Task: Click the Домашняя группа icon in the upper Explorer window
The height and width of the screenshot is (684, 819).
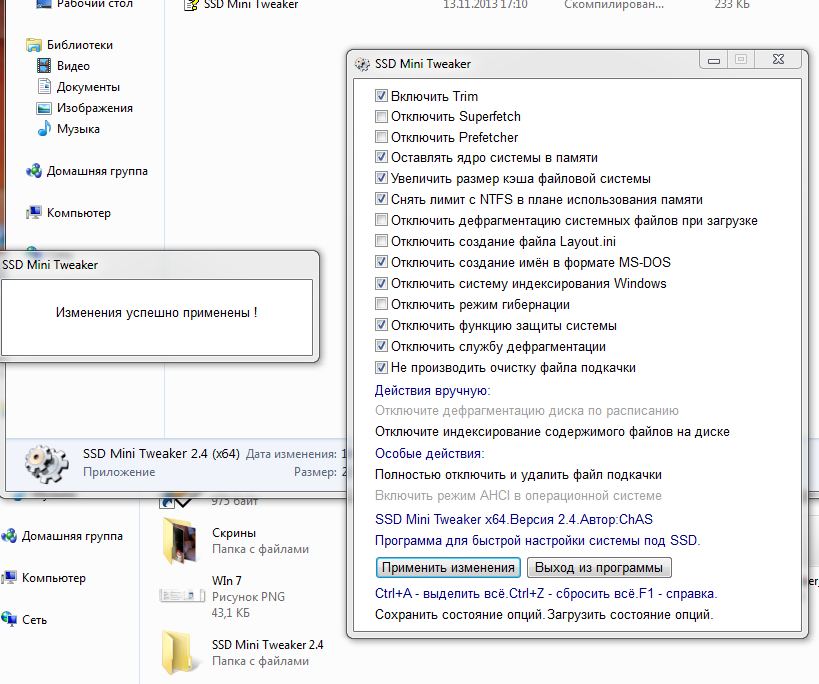Action: (34, 171)
